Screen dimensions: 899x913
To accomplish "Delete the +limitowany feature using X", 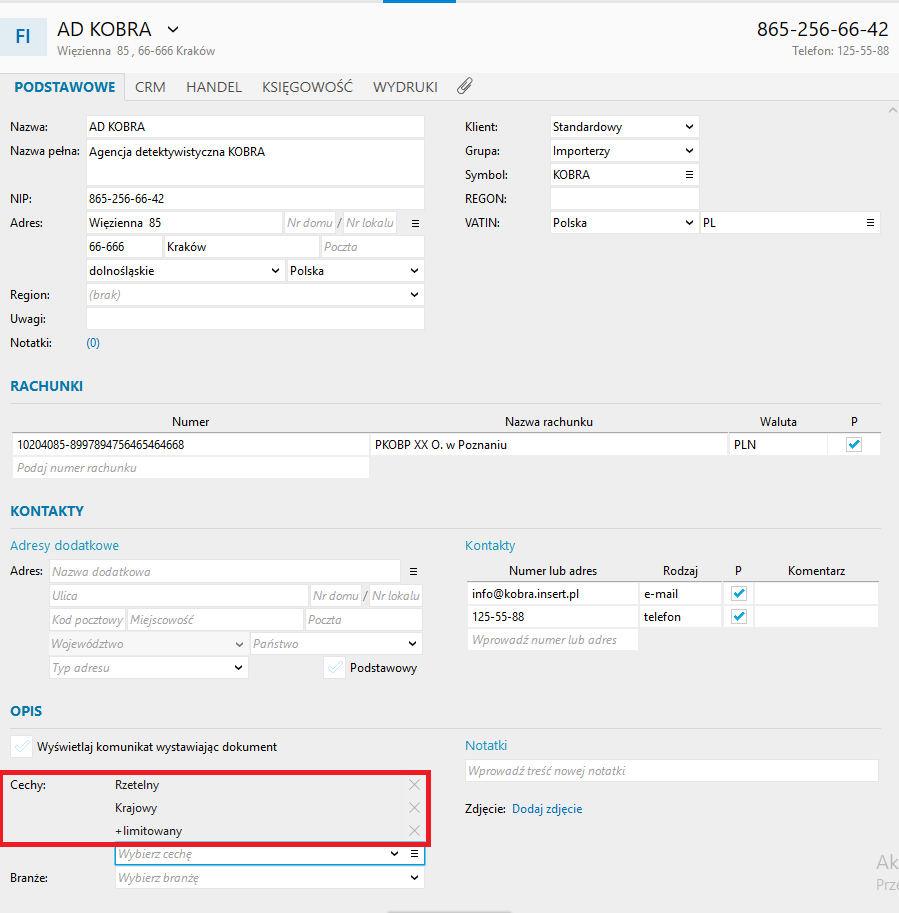I will (414, 831).
